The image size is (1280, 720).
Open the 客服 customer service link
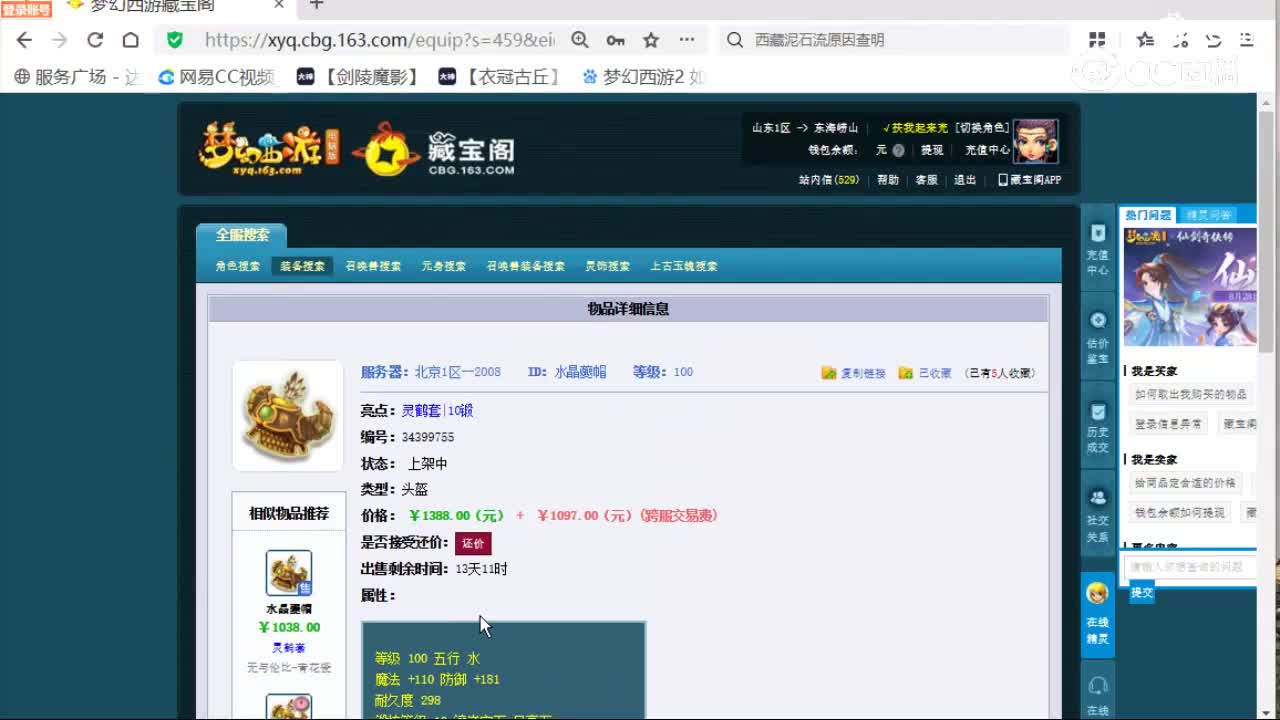927,180
